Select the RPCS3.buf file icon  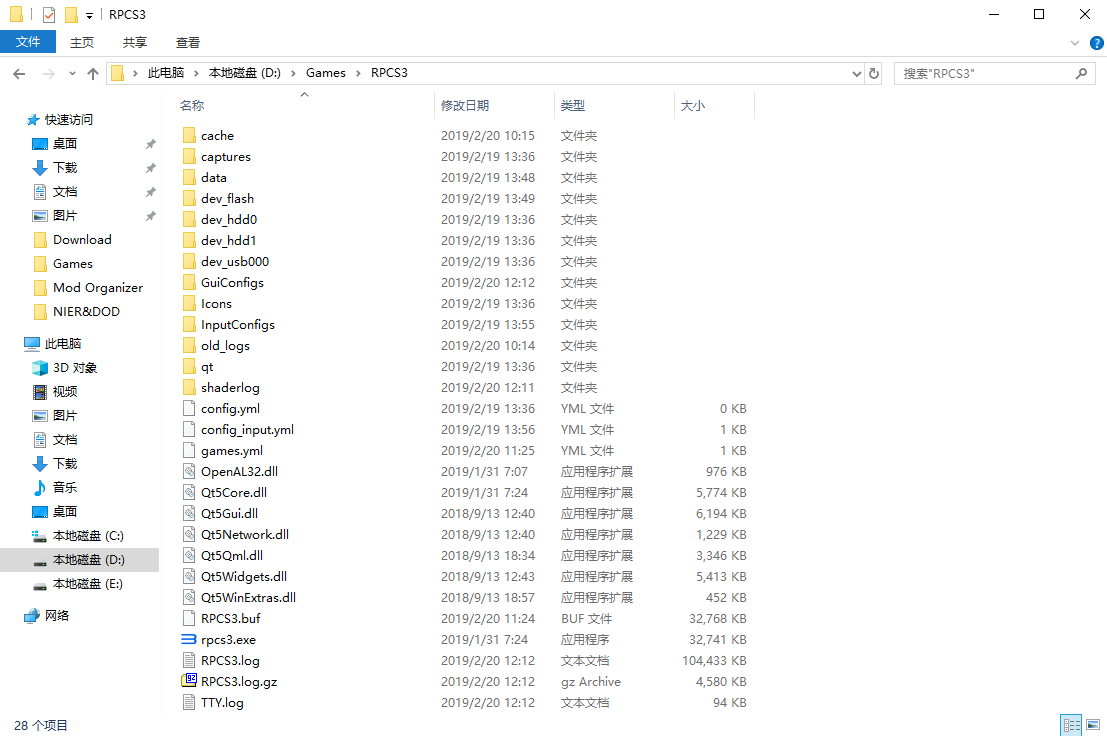(189, 618)
